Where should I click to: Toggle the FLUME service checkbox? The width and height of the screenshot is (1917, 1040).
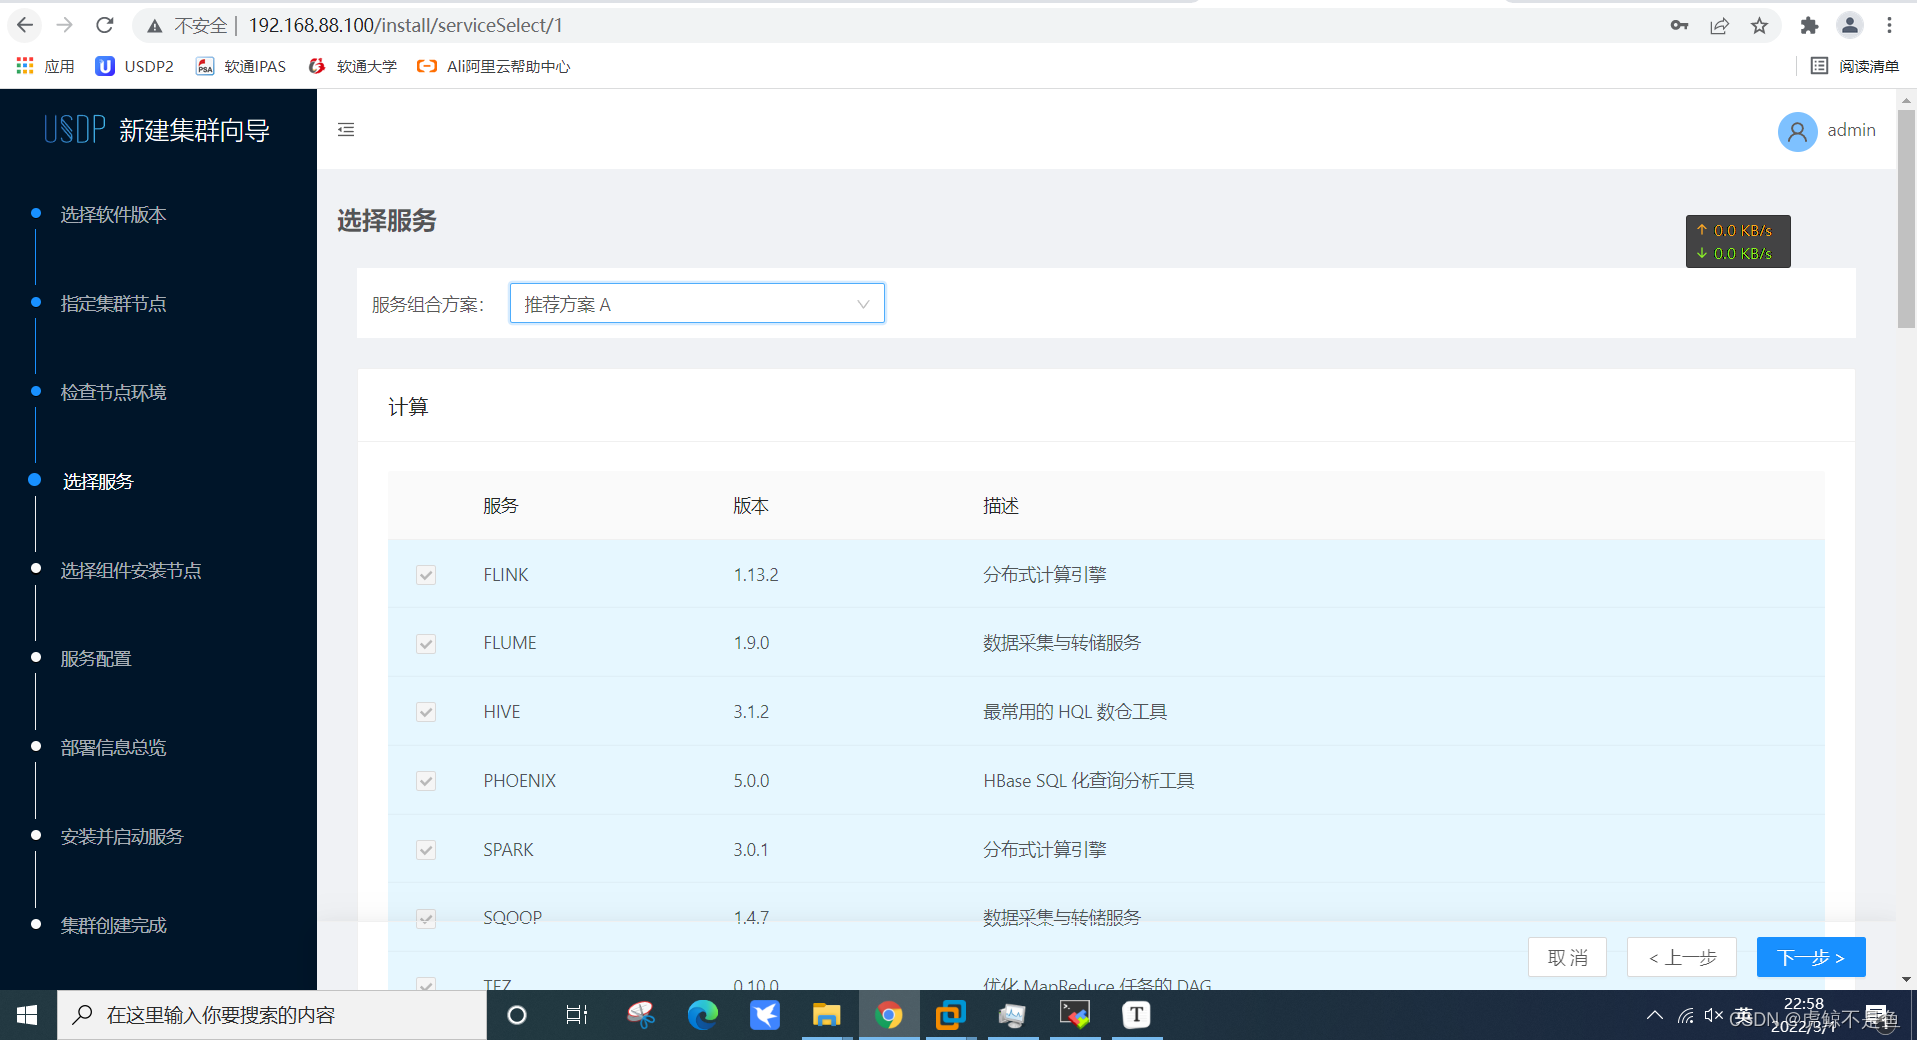(x=426, y=643)
